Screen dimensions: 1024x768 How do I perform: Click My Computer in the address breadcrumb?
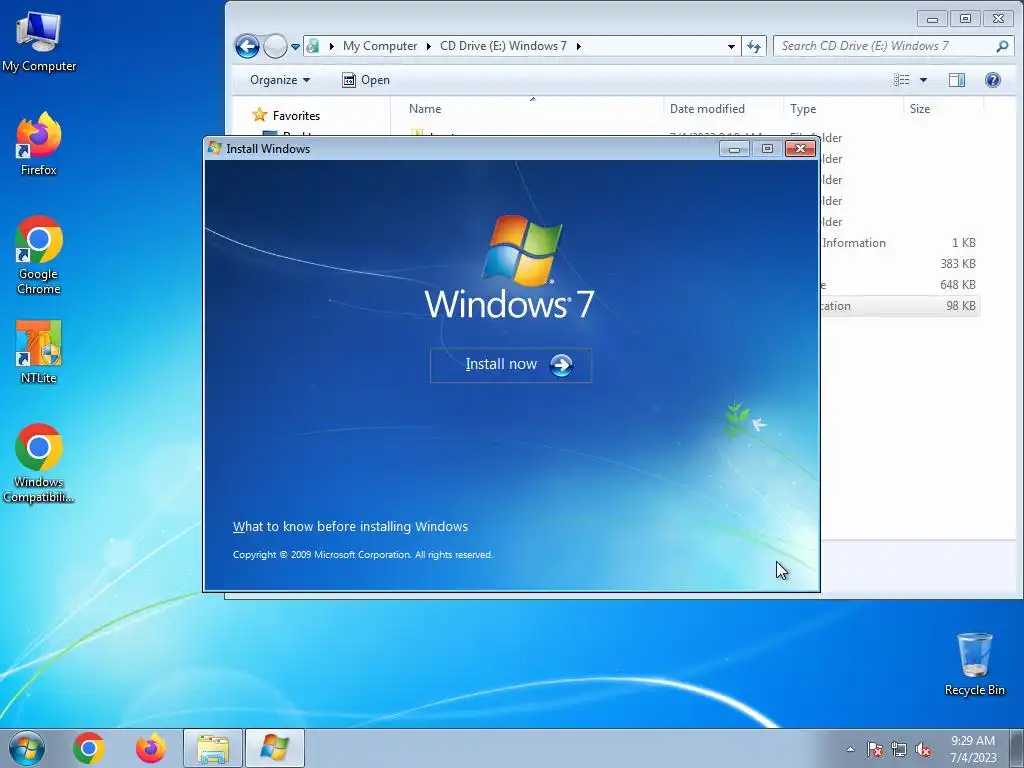[380, 46]
